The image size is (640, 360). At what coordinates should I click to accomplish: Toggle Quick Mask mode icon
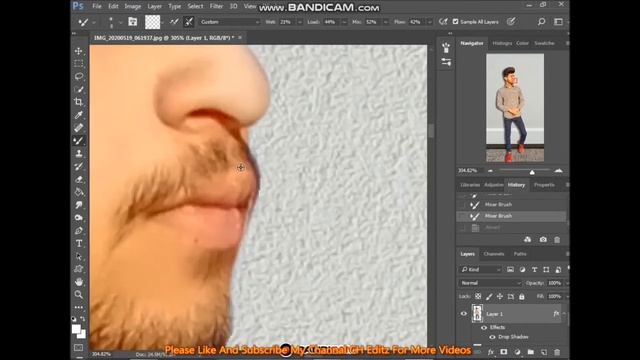pos(79,348)
